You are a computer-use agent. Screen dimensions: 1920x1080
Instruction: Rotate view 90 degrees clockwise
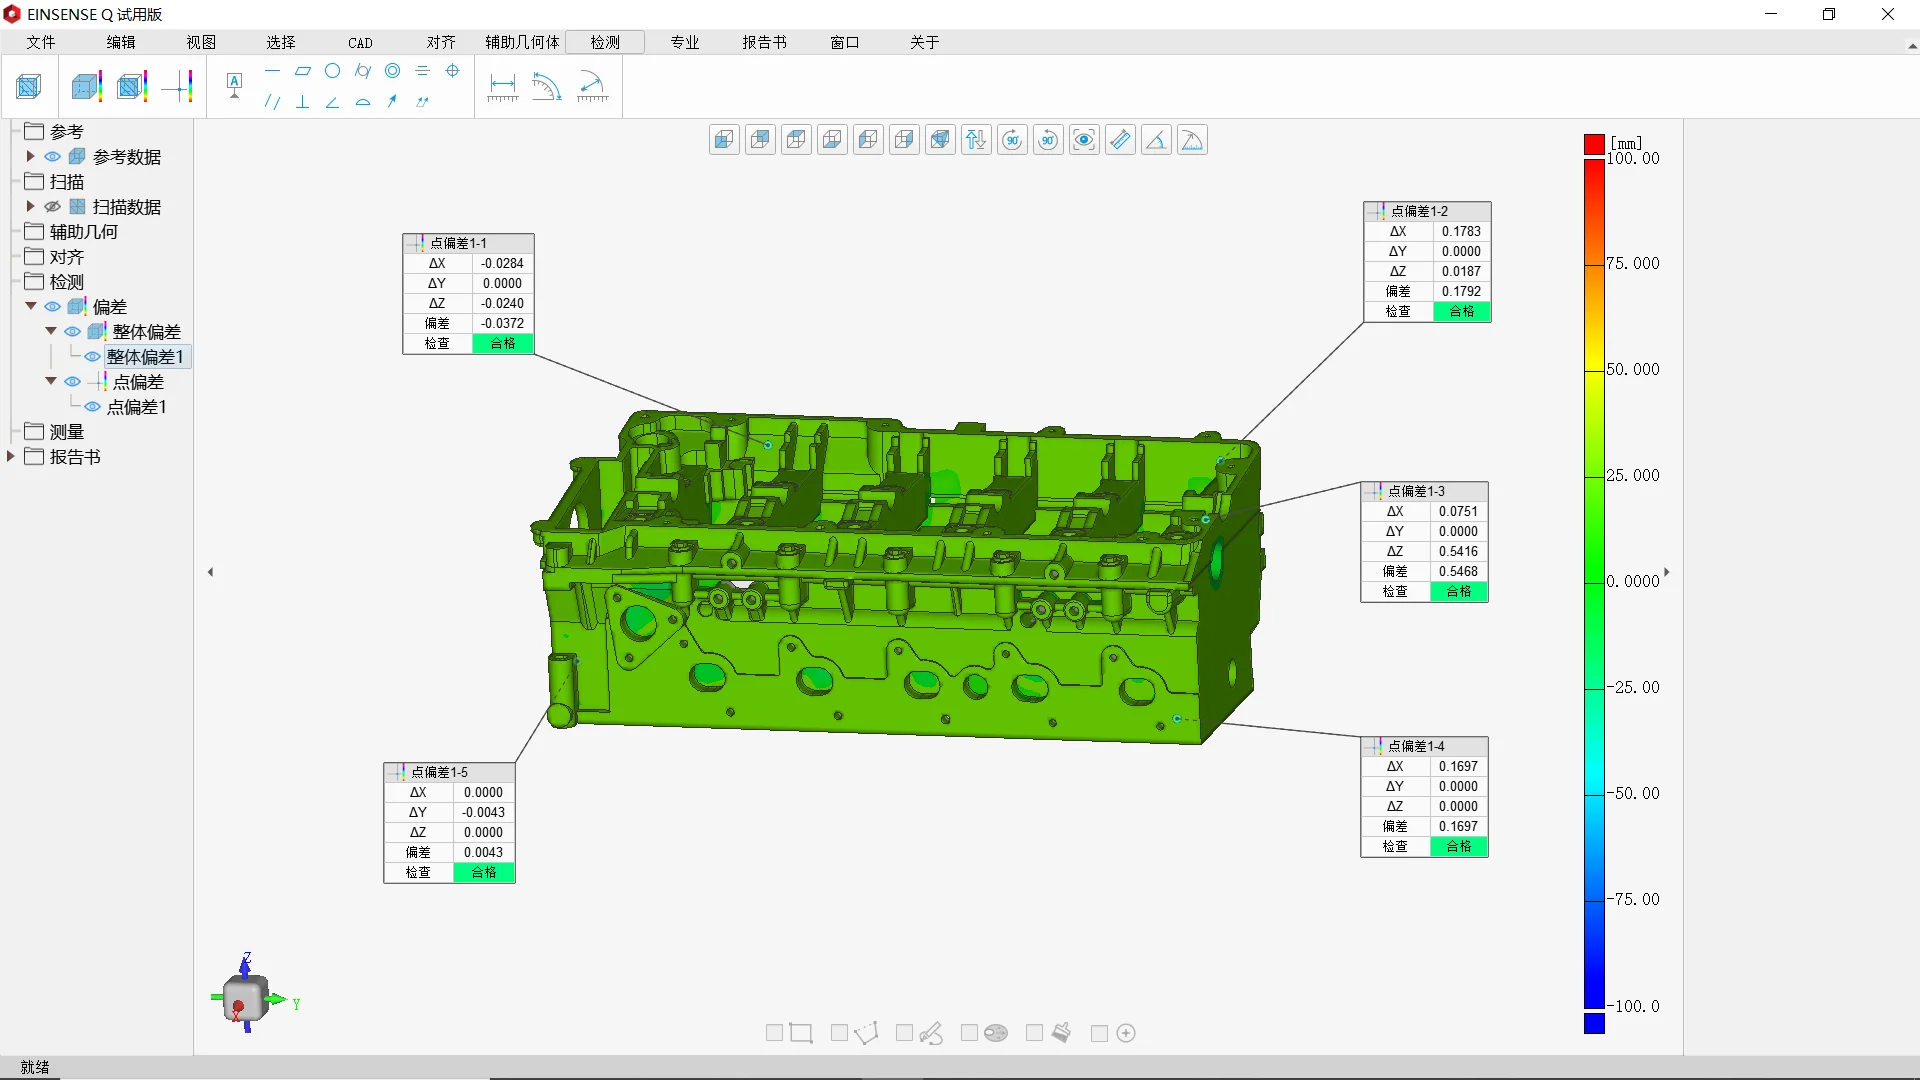click(1012, 140)
